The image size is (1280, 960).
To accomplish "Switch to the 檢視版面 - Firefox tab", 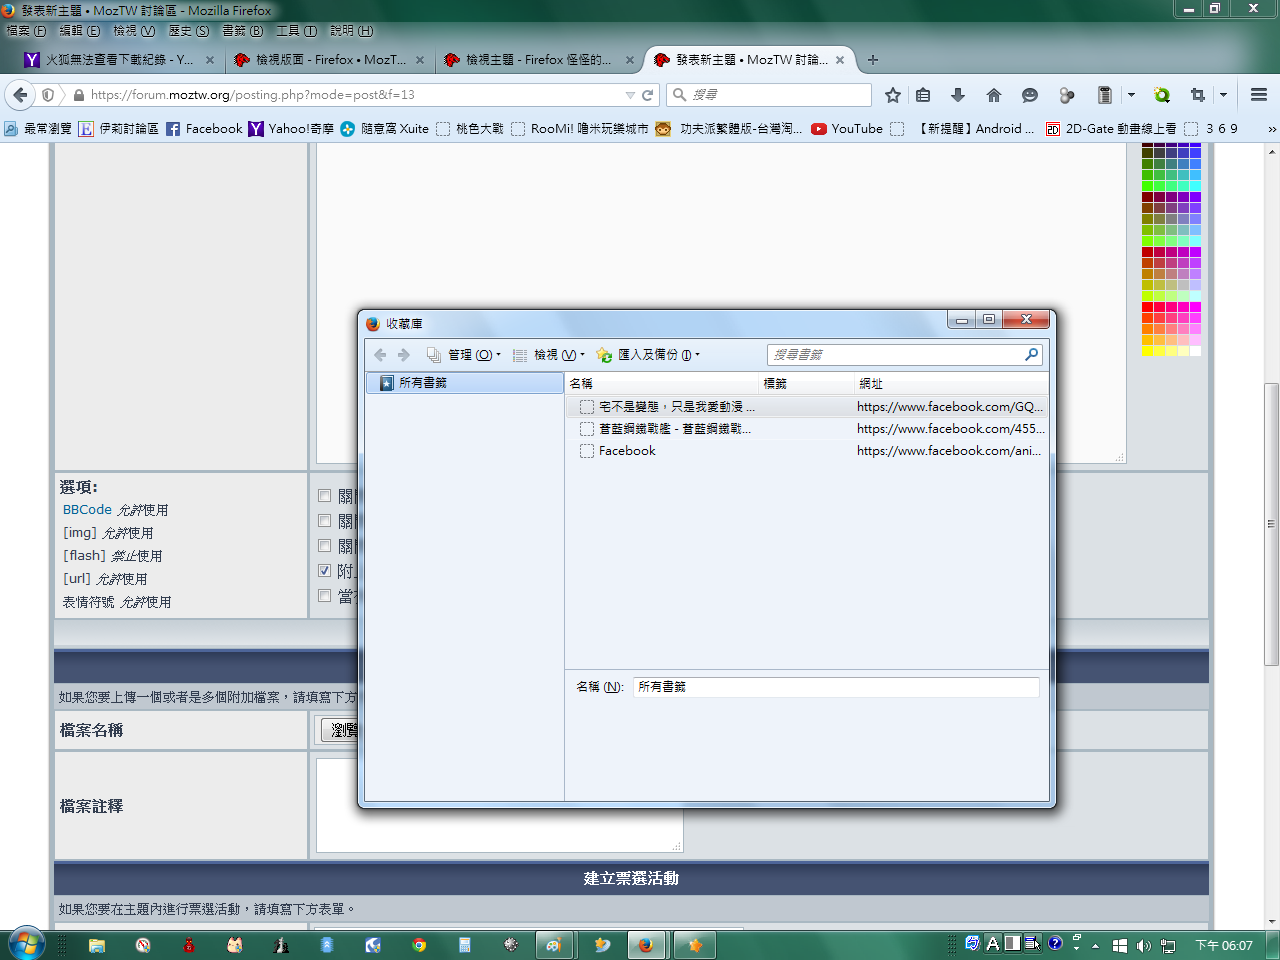I will [x=328, y=60].
